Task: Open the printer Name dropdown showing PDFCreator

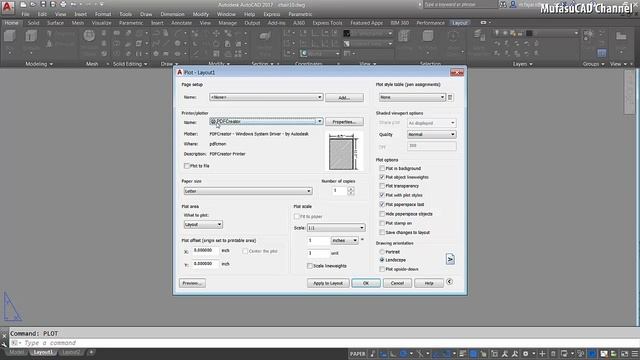Action: point(266,121)
